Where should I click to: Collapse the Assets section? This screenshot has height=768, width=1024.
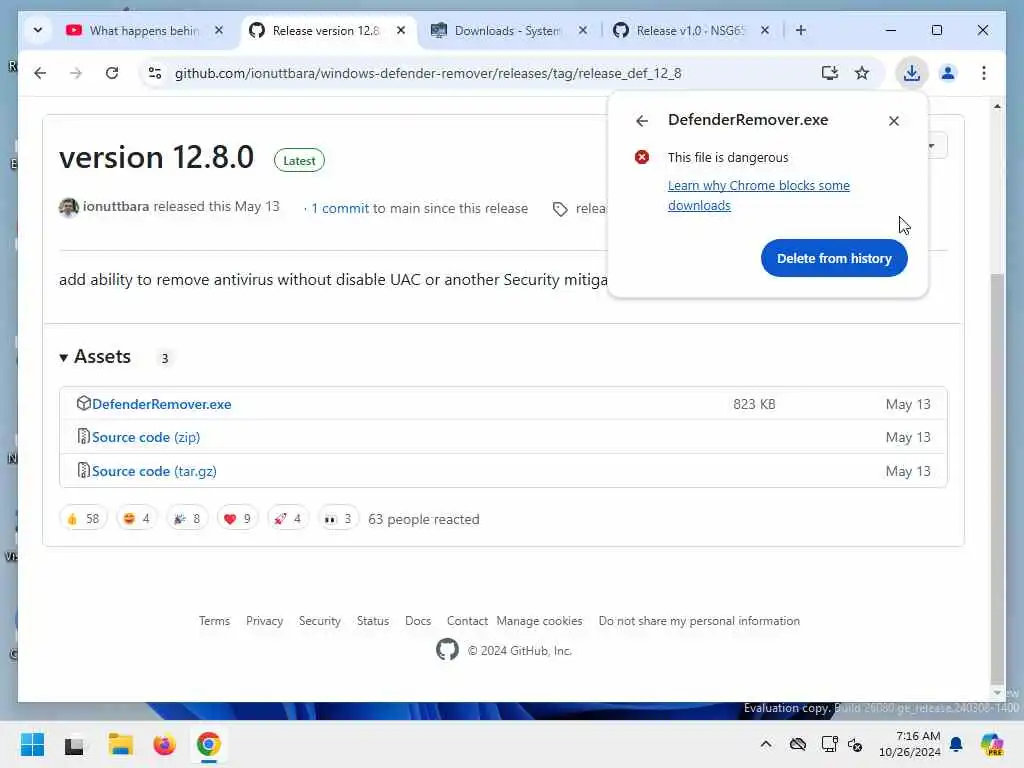tap(95, 357)
